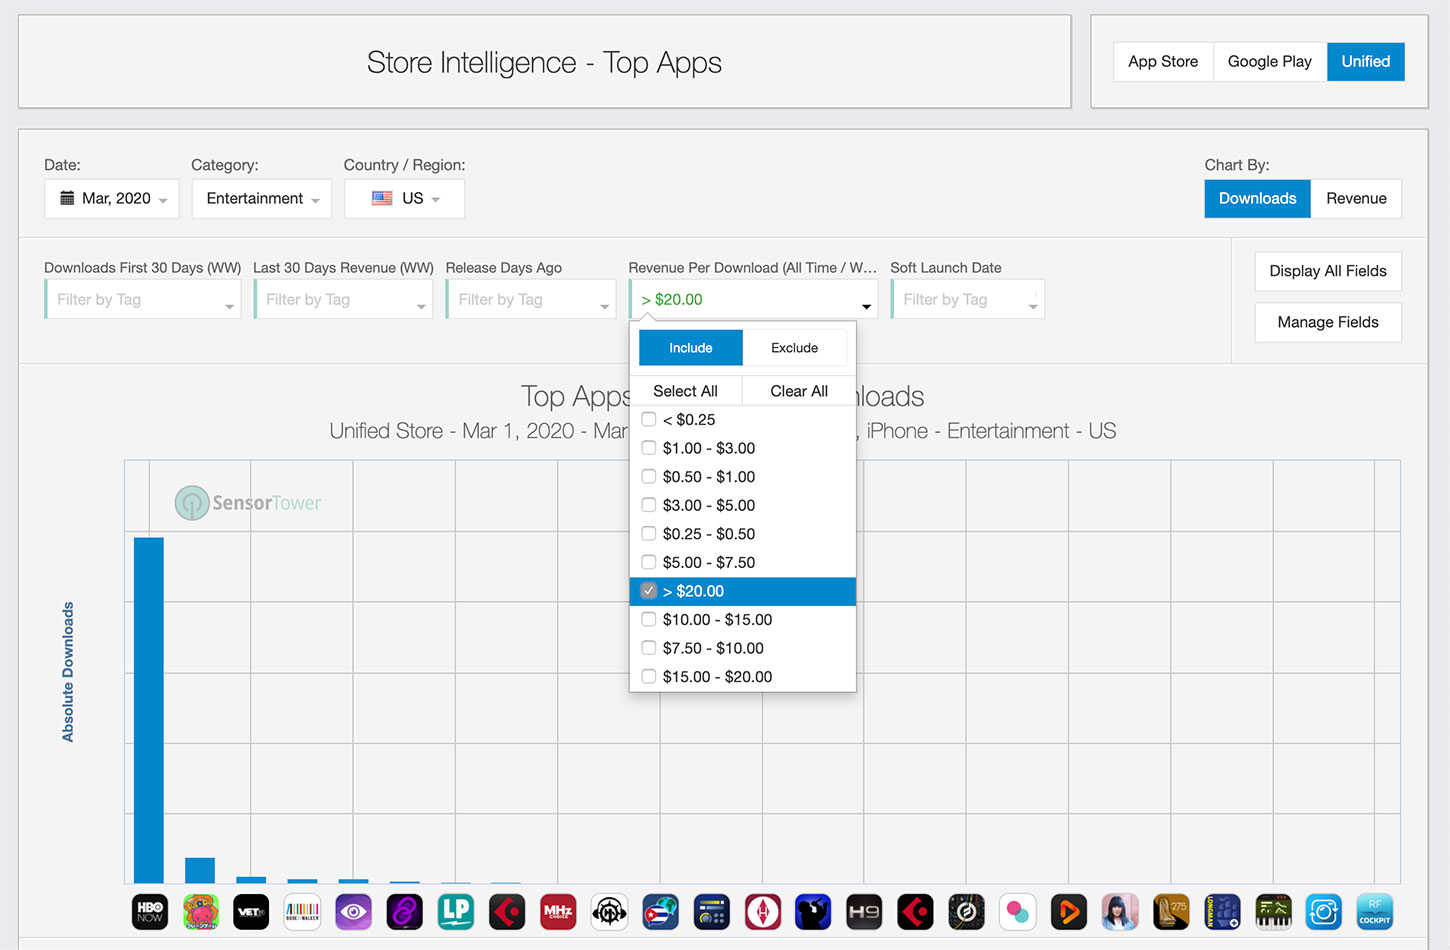
Task: Click the RF Cockpit app icon
Action: (x=1375, y=912)
